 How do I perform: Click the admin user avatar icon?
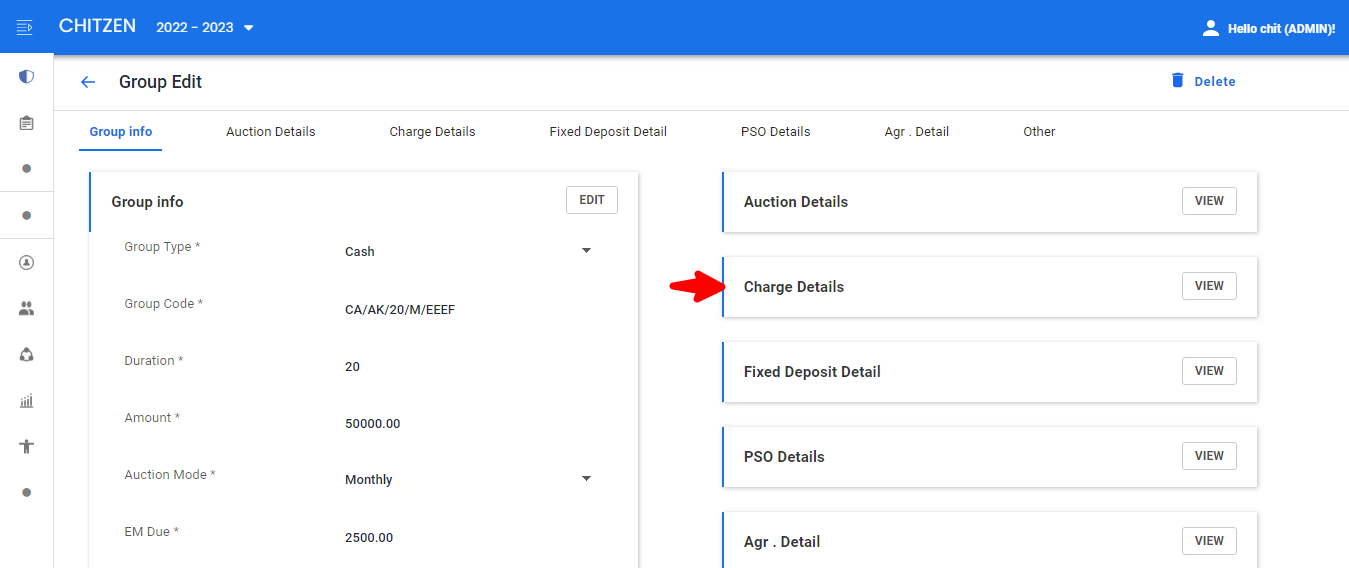coord(1211,28)
